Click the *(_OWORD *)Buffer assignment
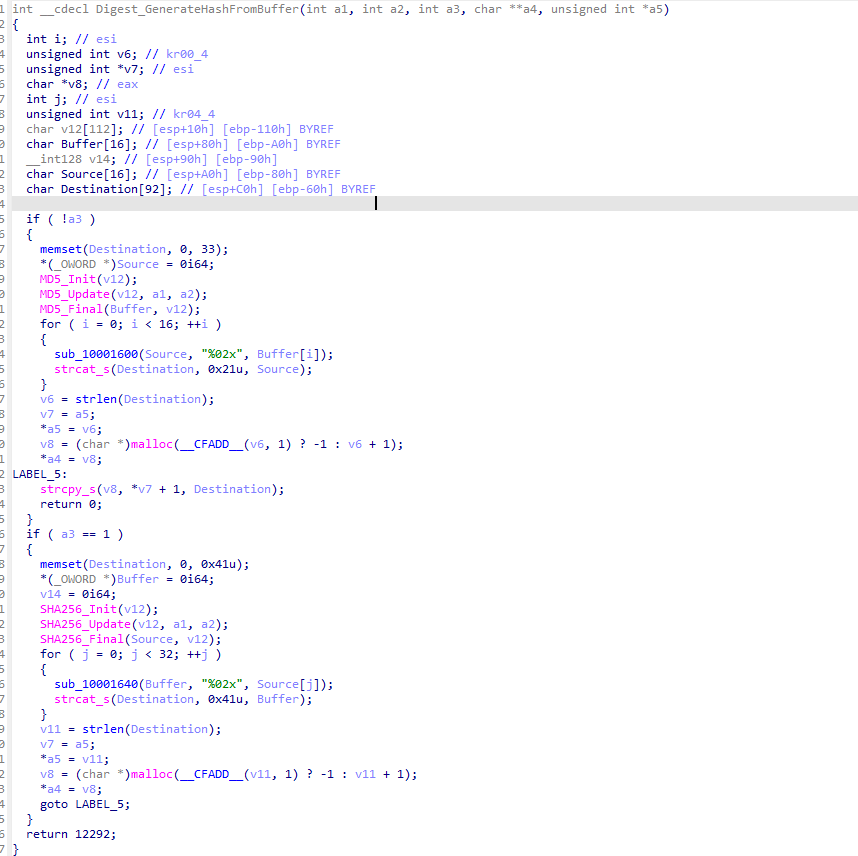858x856 pixels. point(127,579)
